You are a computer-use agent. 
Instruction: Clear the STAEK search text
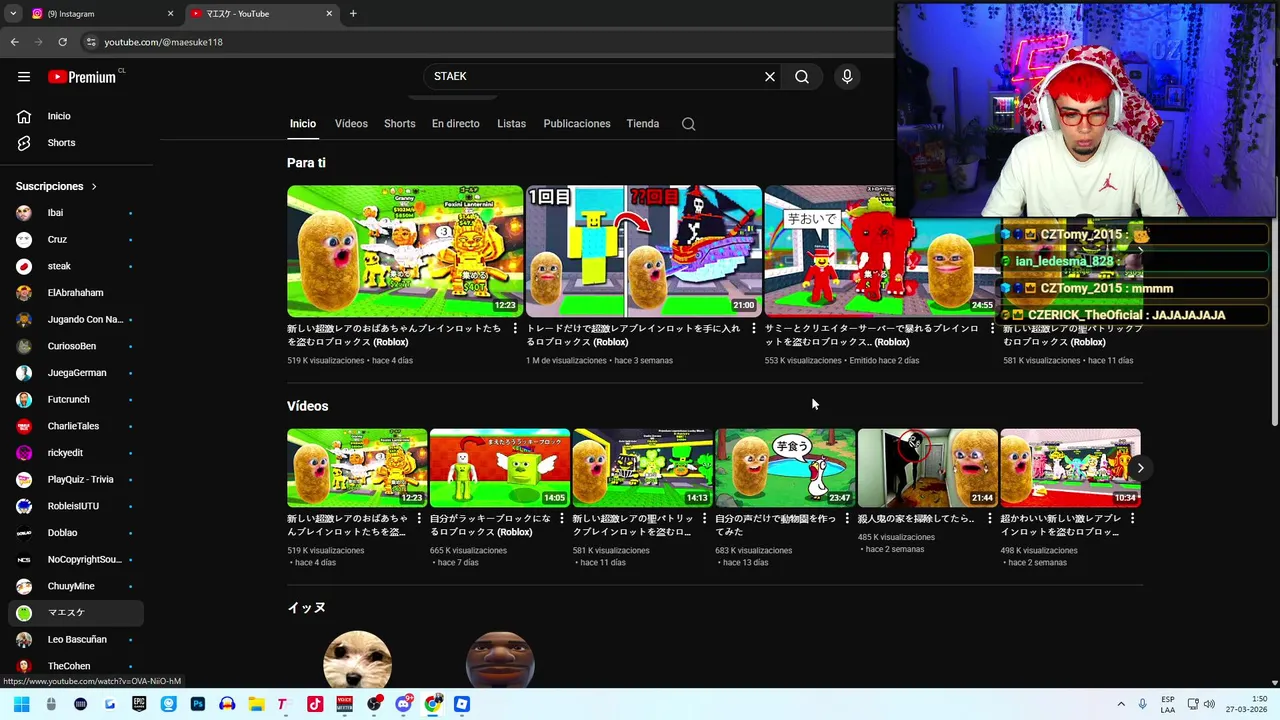[x=770, y=77]
